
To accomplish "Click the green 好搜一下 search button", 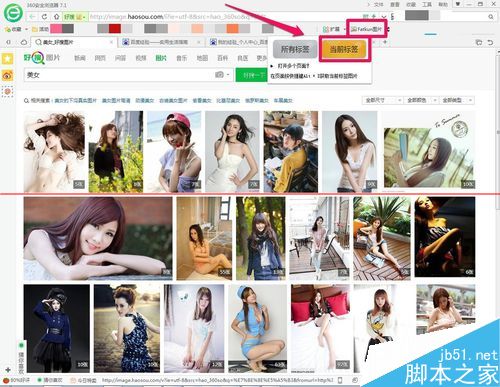I will click(x=252, y=75).
